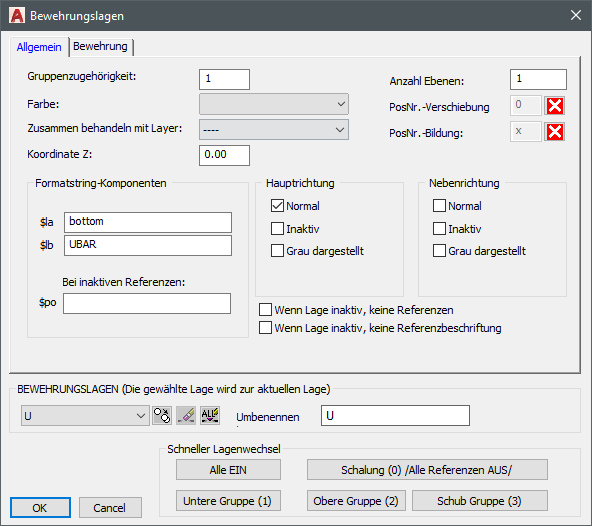
Task: Click the PosNr.-Verschiebung value field
Action: pyautogui.click(x=526, y=105)
